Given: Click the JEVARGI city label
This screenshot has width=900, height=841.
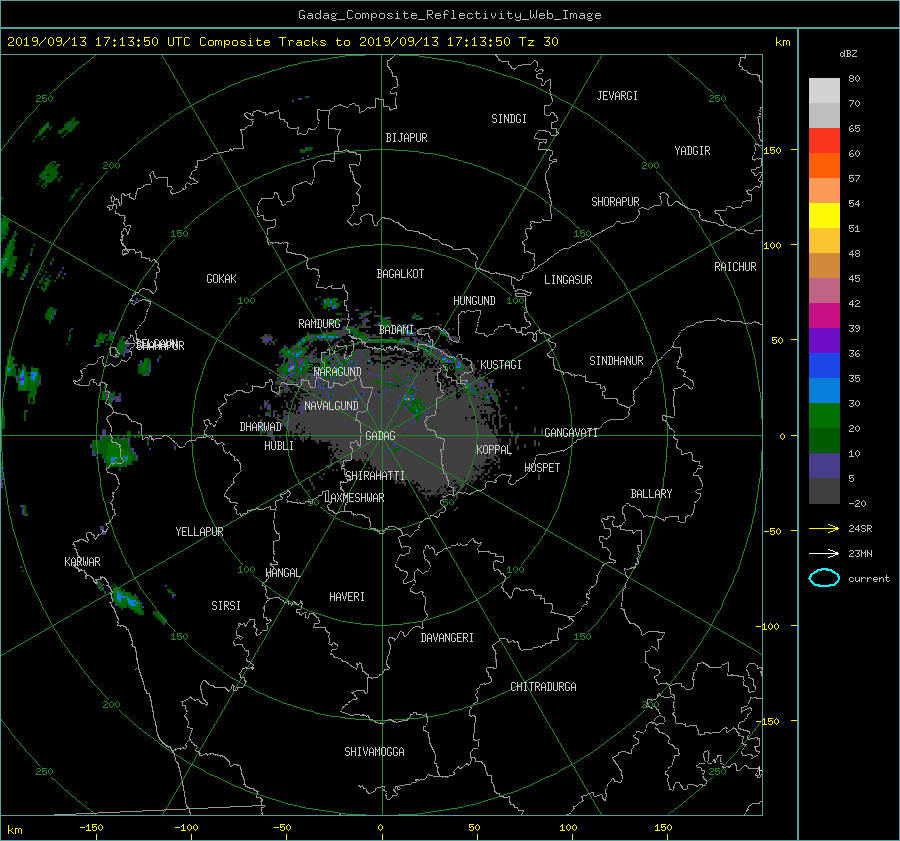Looking at the screenshot, I should 617,95.
